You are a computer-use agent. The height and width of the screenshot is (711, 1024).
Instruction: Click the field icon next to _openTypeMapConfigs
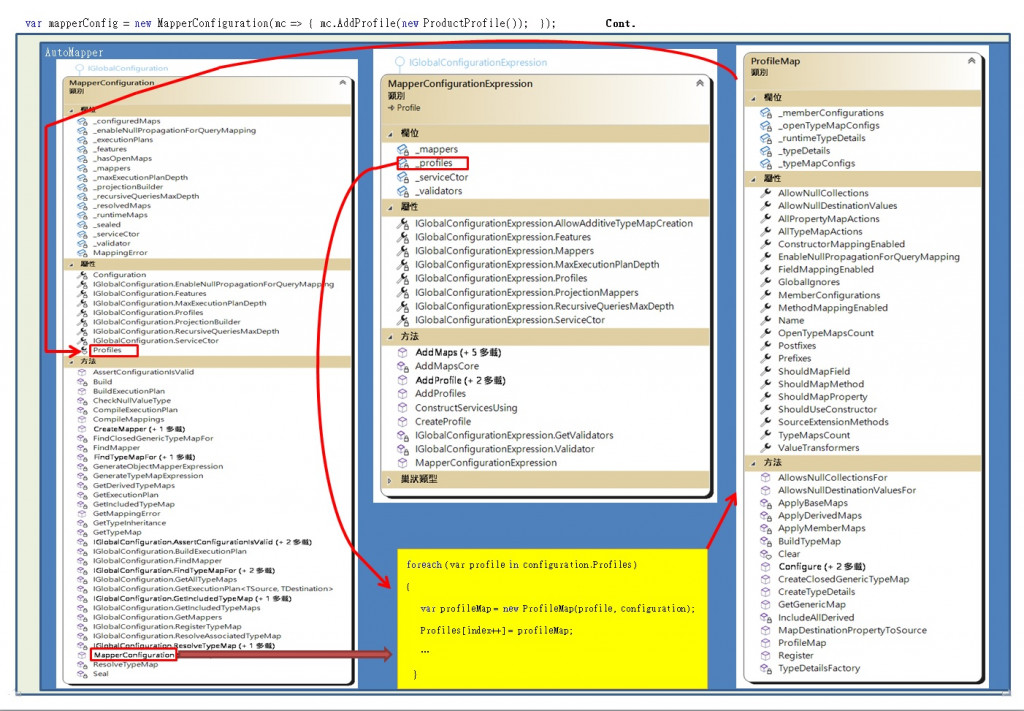(765, 125)
